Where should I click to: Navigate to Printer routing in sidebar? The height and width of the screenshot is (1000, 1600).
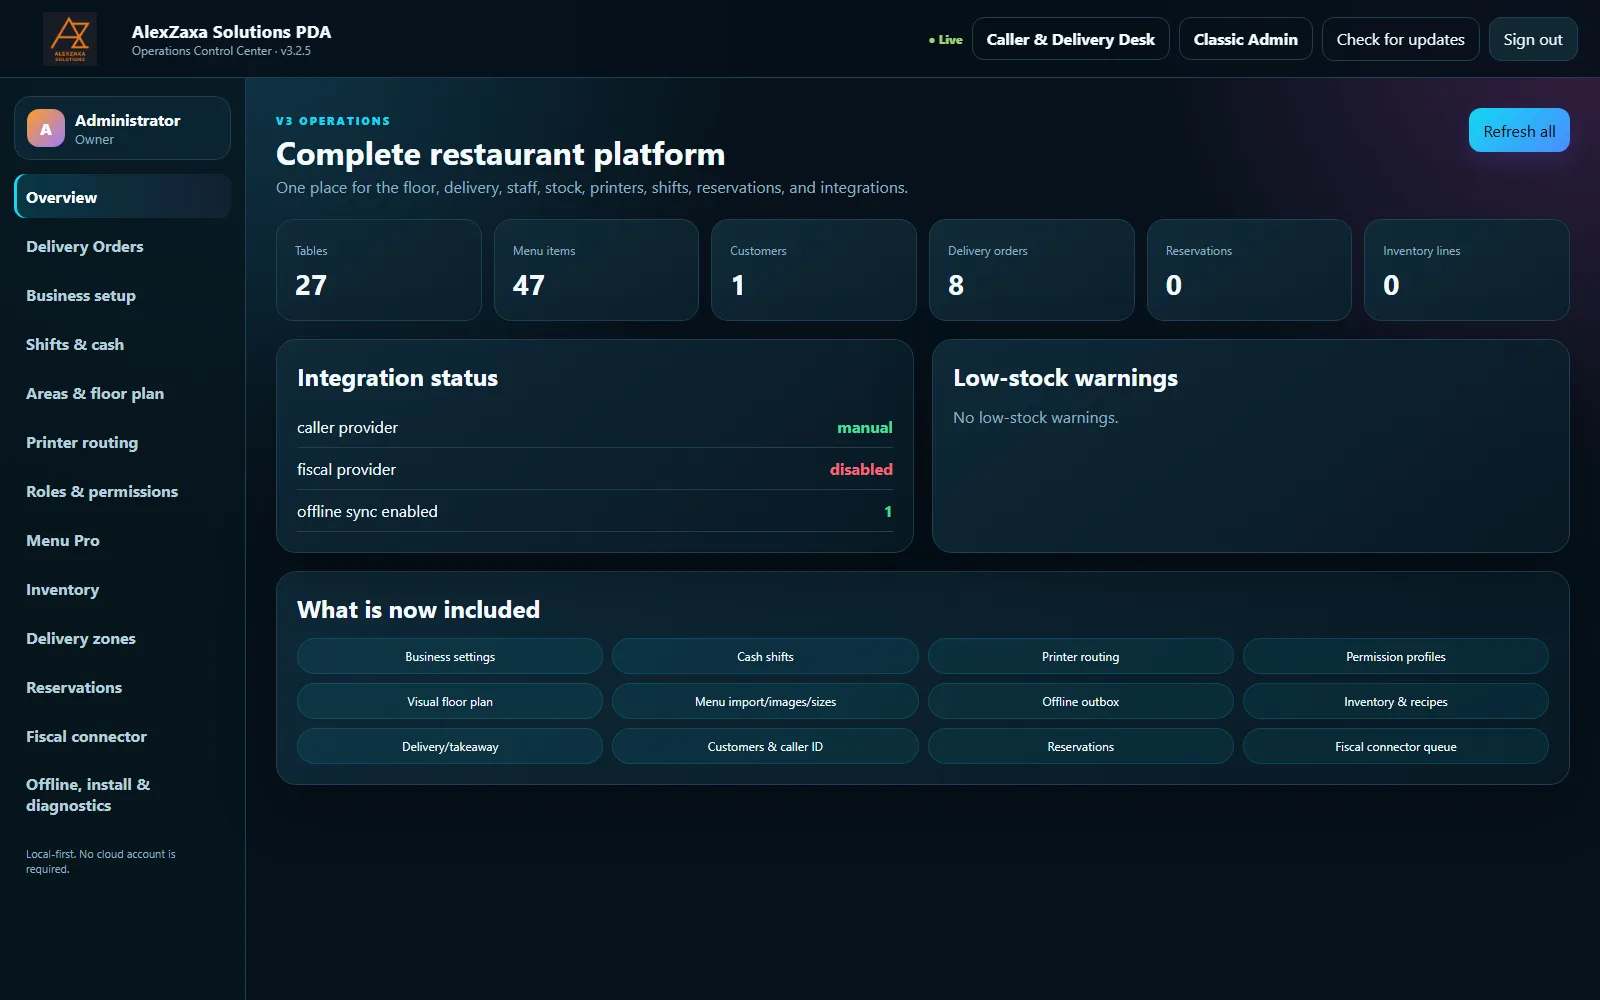click(x=123, y=442)
